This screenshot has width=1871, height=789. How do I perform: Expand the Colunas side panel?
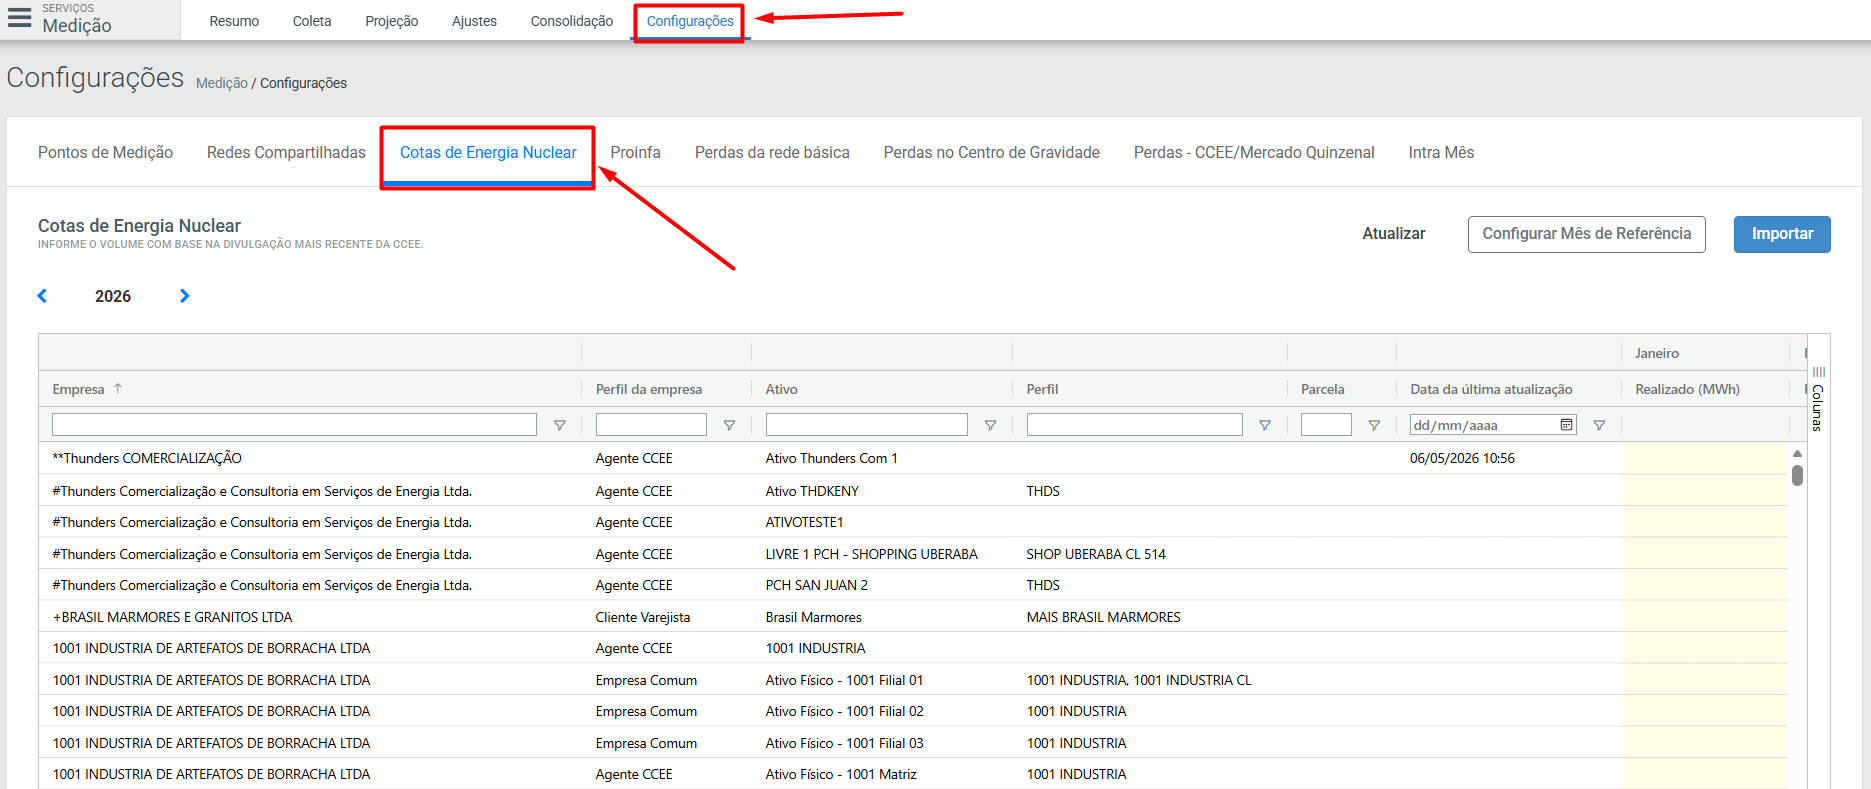click(1818, 399)
